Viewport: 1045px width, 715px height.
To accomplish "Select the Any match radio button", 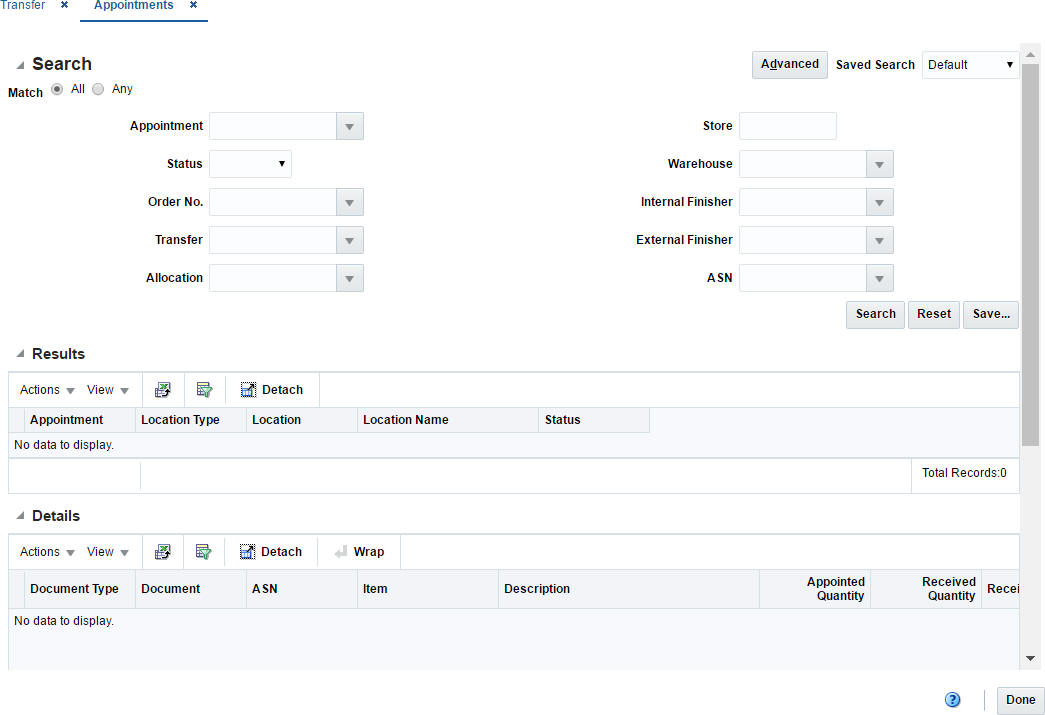I will coord(98,89).
